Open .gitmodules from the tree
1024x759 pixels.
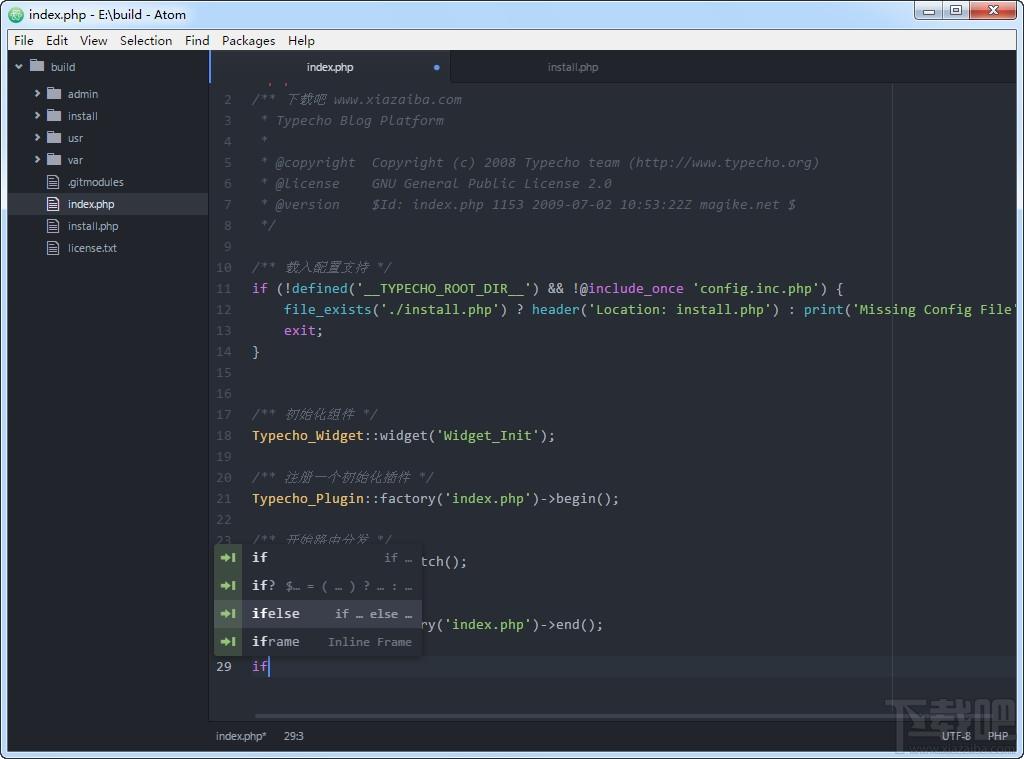[x=95, y=182]
